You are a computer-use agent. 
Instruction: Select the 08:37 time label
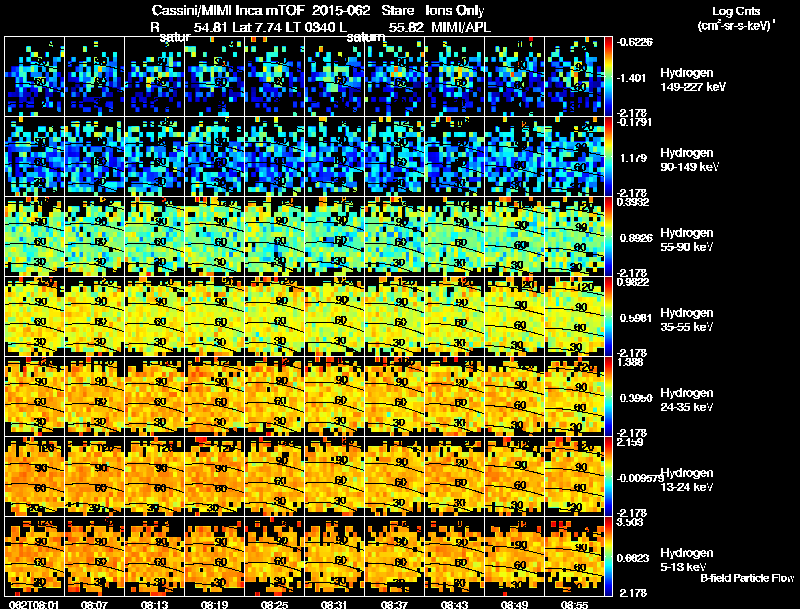pos(394,604)
